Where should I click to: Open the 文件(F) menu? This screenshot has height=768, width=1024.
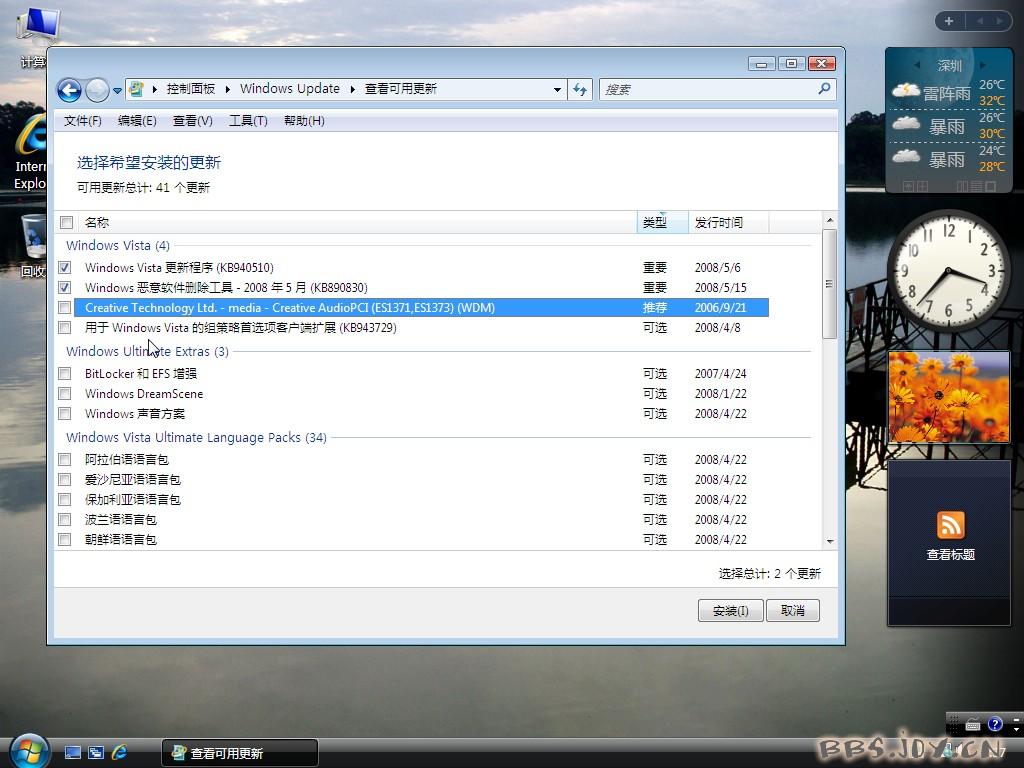click(x=83, y=121)
